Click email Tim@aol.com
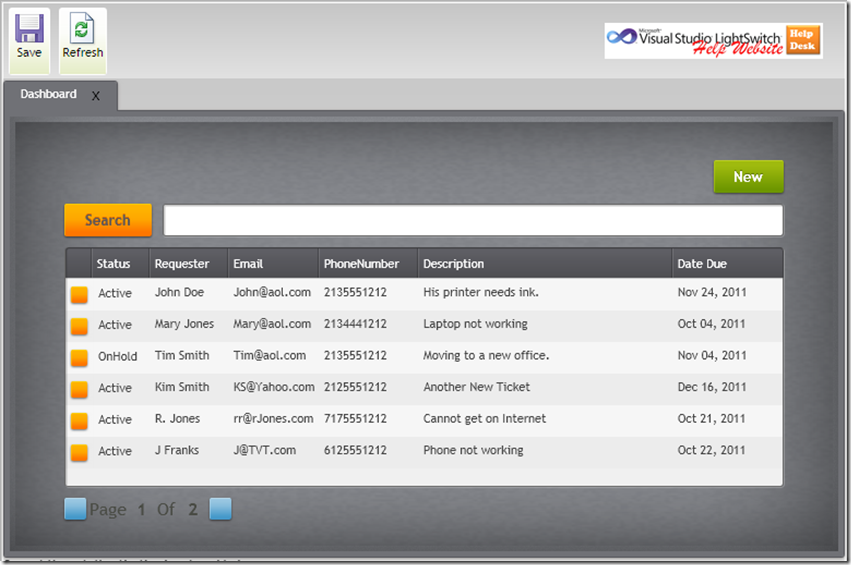 tap(270, 355)
